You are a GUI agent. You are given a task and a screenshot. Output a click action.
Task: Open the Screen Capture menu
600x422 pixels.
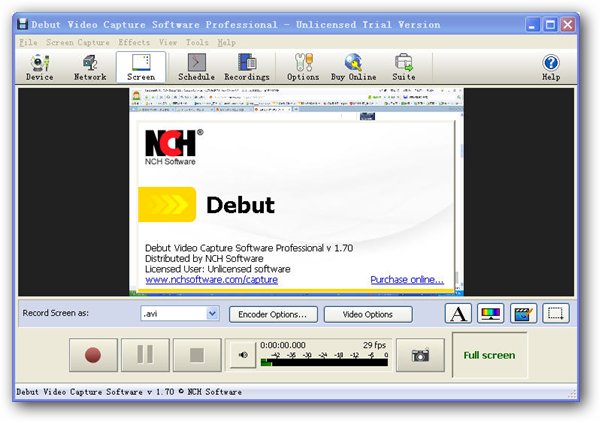pyautogui.click(x=78, y=42)
